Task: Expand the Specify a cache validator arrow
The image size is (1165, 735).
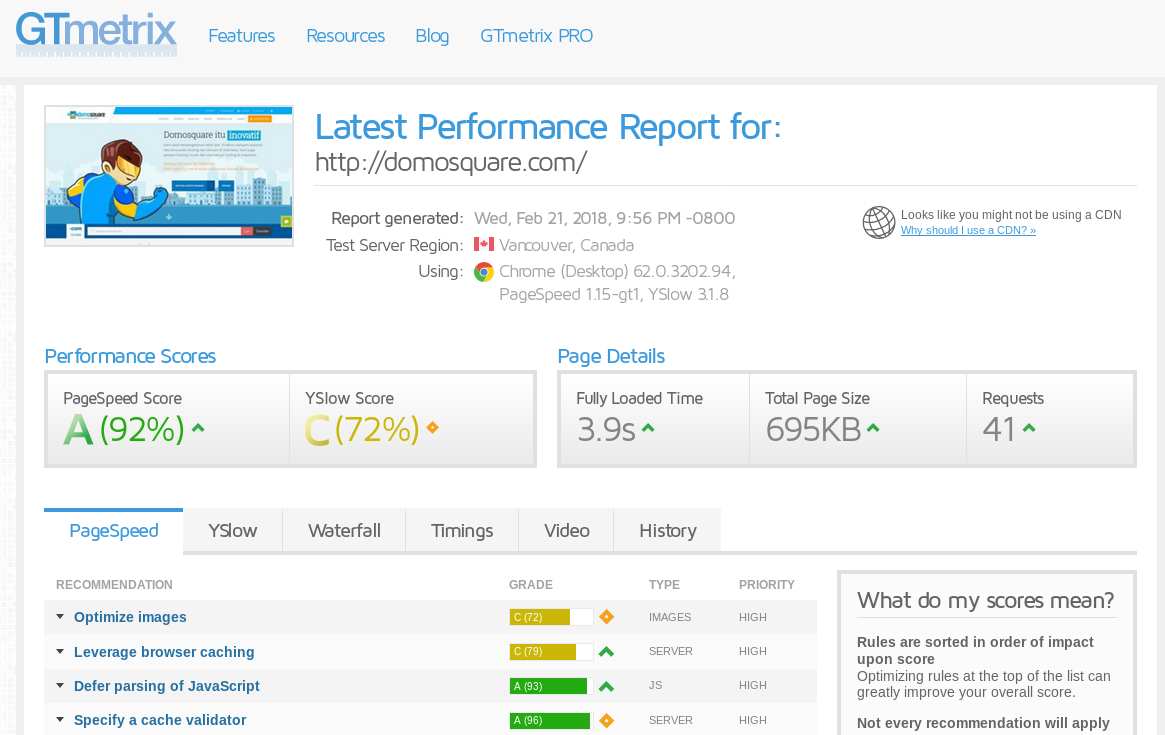Action: coord(60,720)
